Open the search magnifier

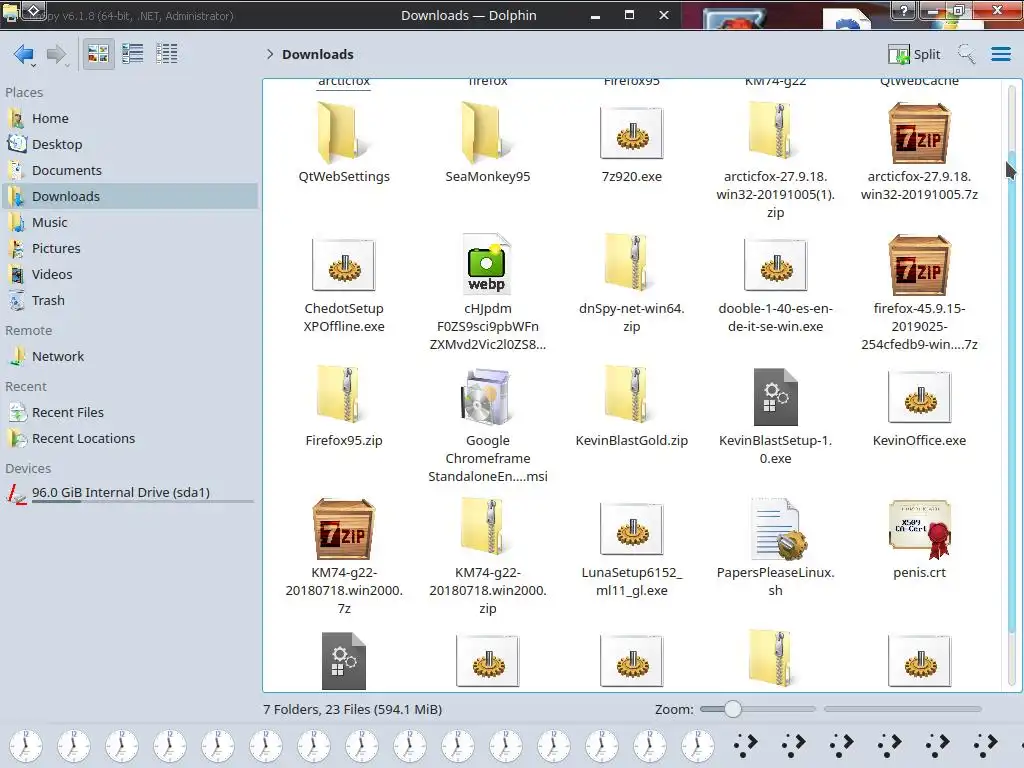(966, 54)
